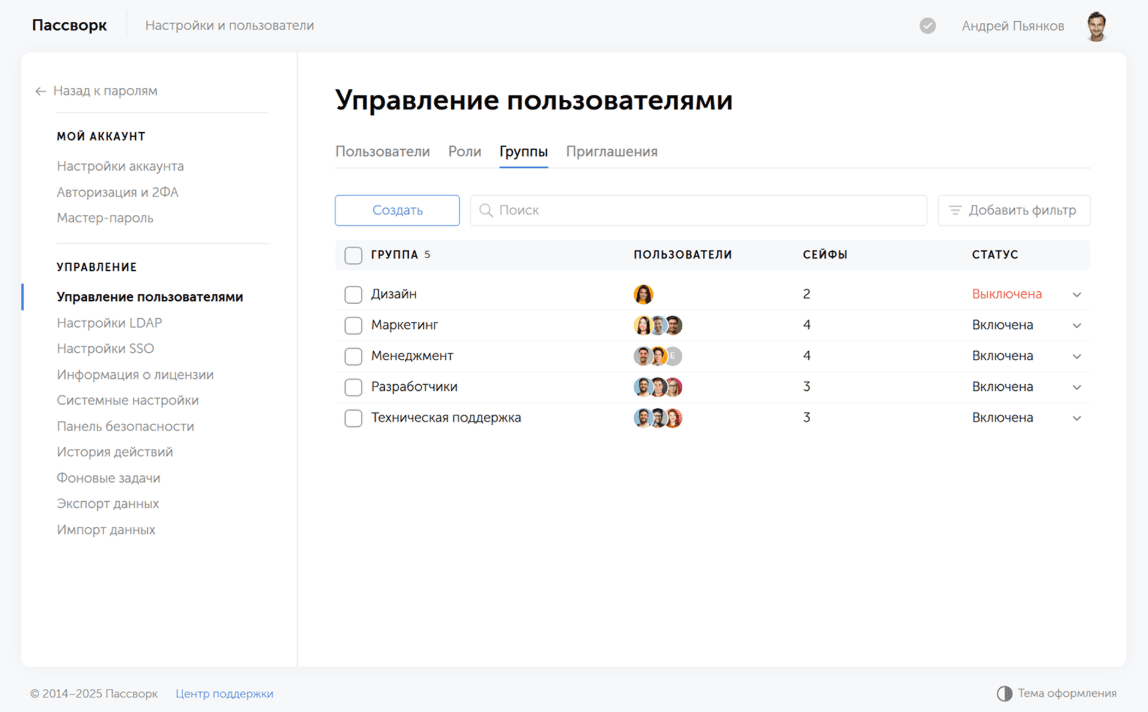The width and height of the screenshot is (1148, 712).
Task: Select all groups with header checkbox
Action: pyautogui.click(x=353, y=255)
